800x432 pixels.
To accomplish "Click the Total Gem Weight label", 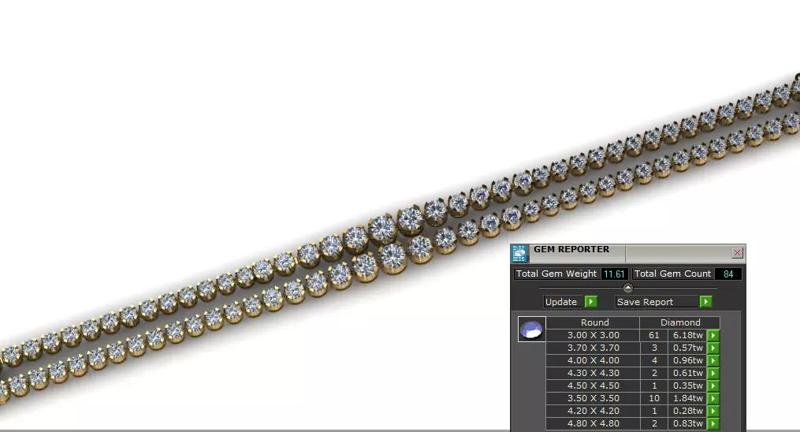I will tap(556, 274).
